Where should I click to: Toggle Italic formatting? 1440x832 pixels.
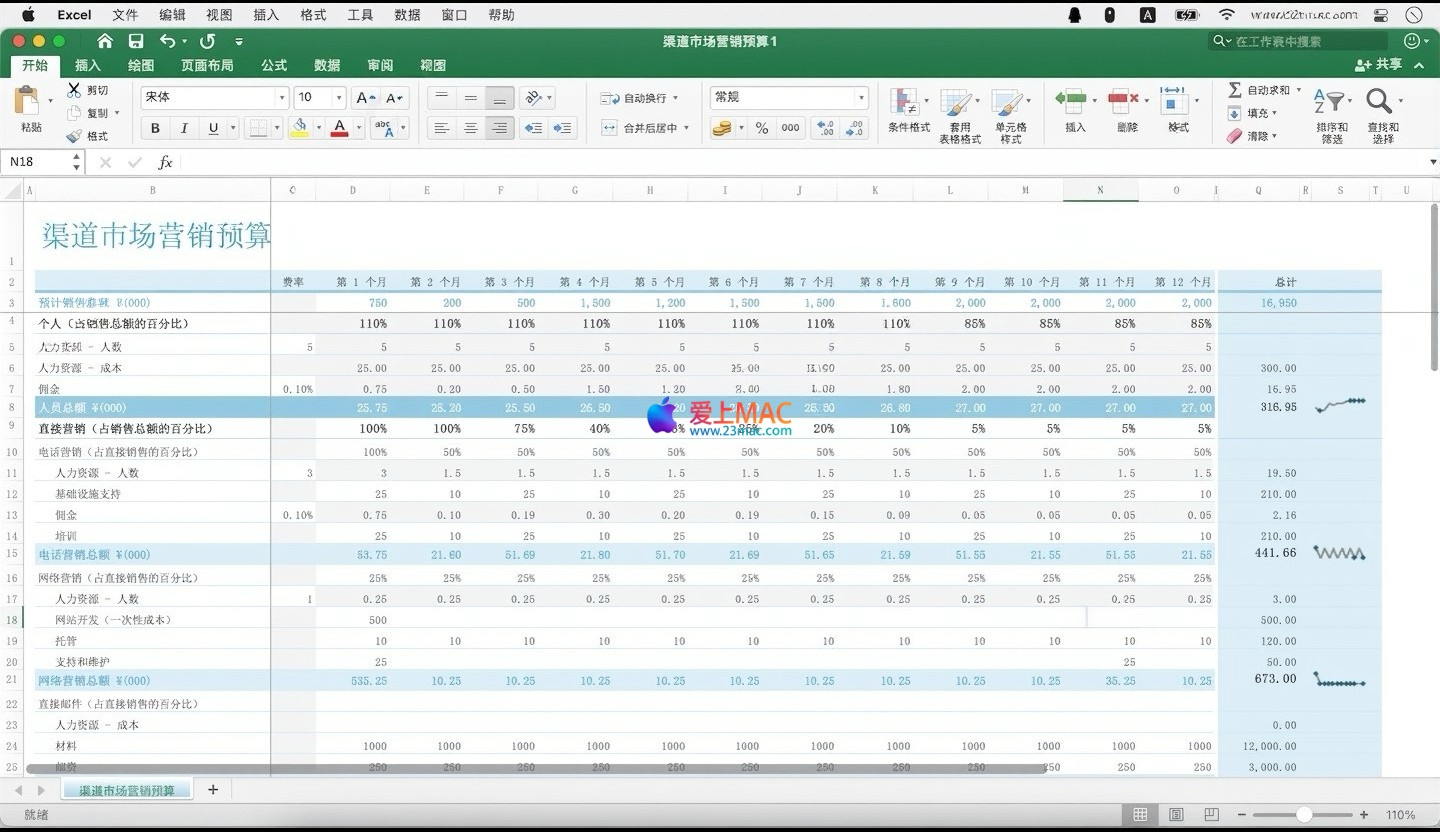[184, 128]
